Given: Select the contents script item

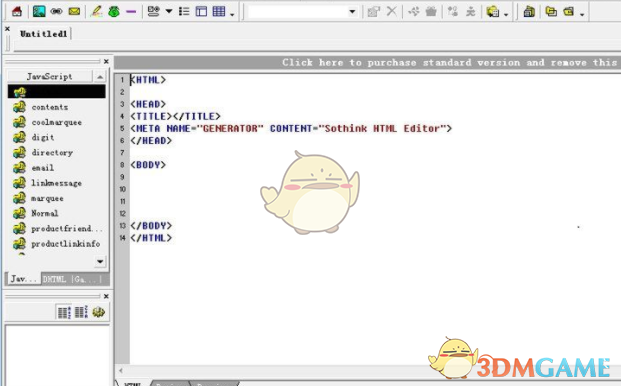Looking at the screenshot, I should tap(50, 107).
